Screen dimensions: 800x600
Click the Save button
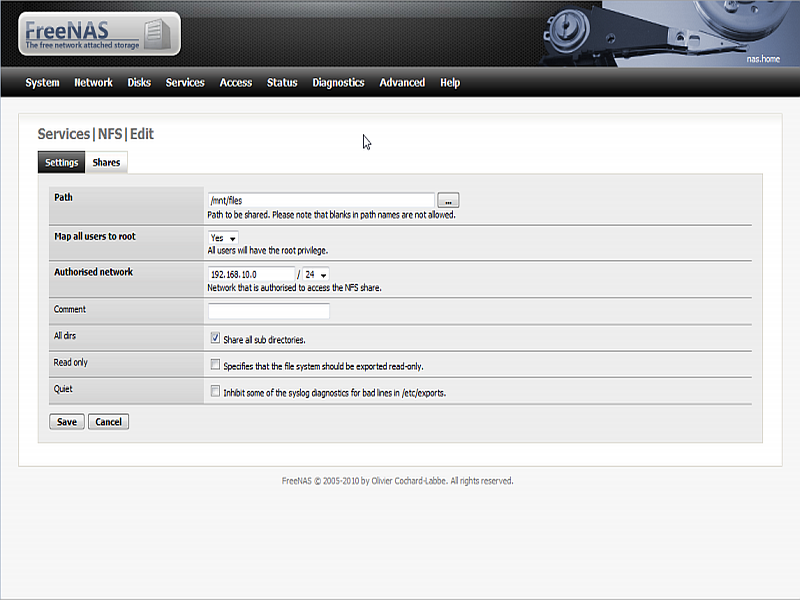[67, 422]
